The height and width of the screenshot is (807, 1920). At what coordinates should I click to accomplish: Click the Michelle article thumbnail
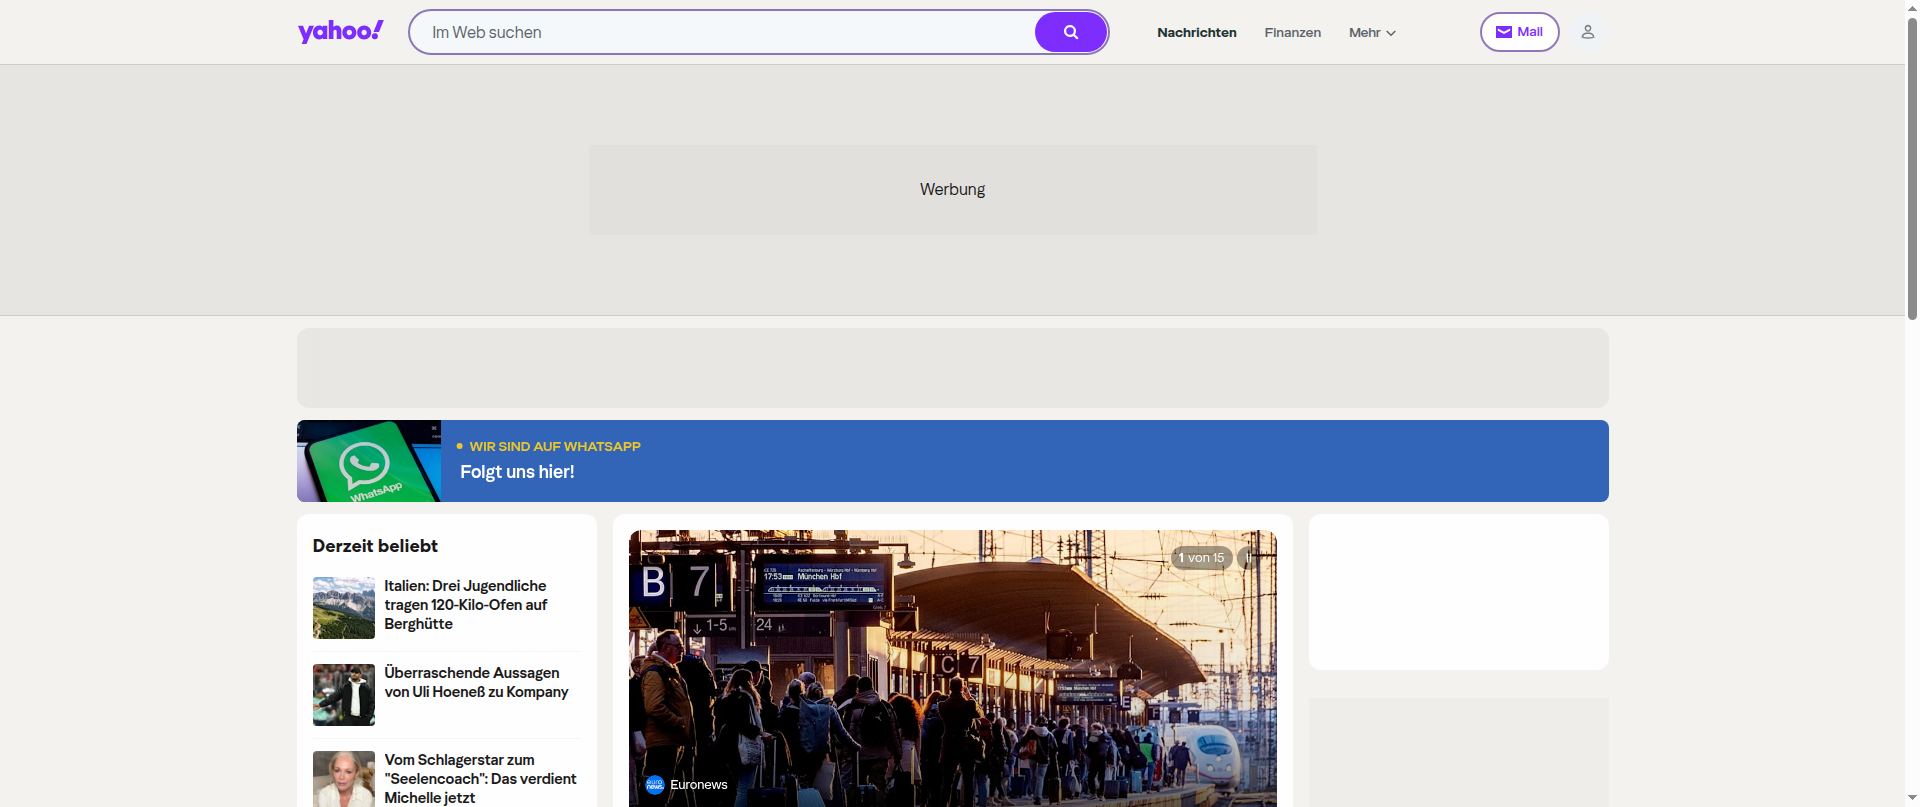click(344, 779)
